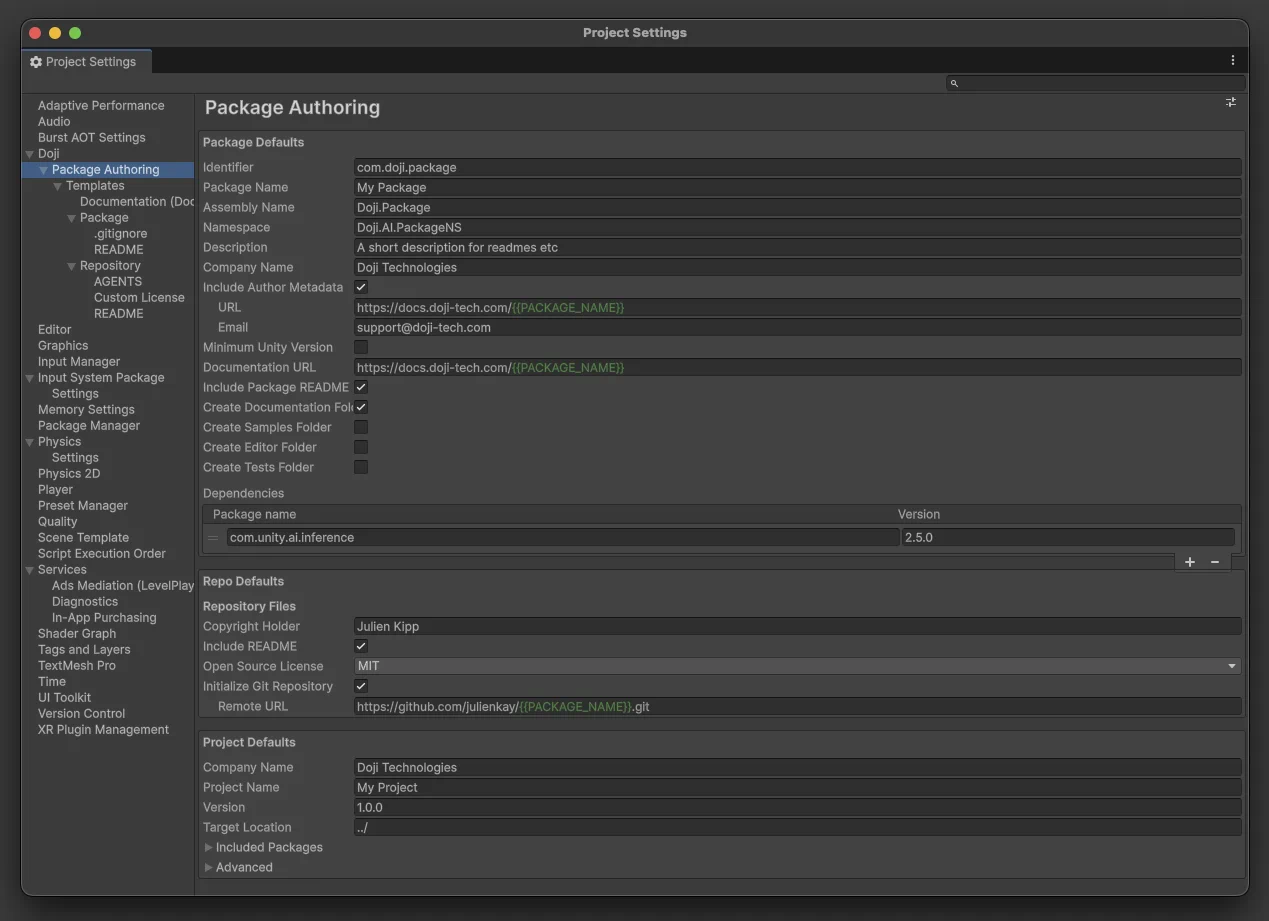The height and width of the screenshot is (921, 1269).
Task: Add a dependency with the plus button
Action: tap(1190, 562)
